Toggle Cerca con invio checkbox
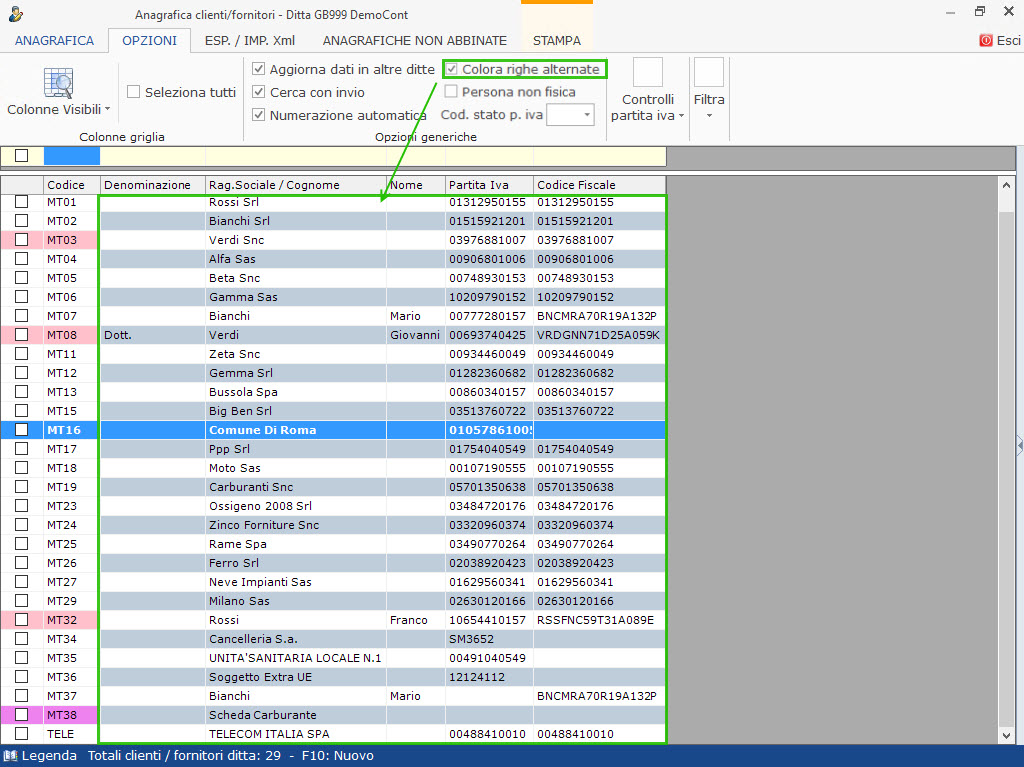This screenshot has width=1024, height=767. click(259, 91)
